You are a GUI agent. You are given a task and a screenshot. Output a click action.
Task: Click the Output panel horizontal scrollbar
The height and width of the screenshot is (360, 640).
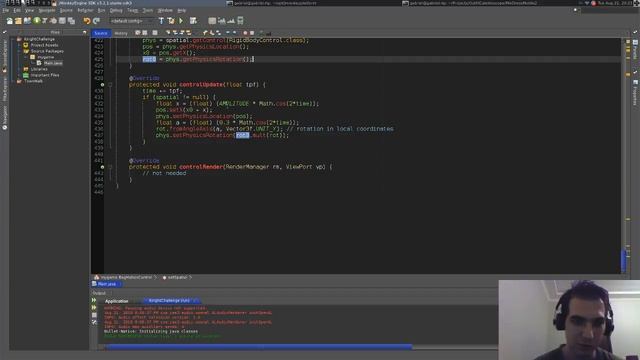pos(259,347)
